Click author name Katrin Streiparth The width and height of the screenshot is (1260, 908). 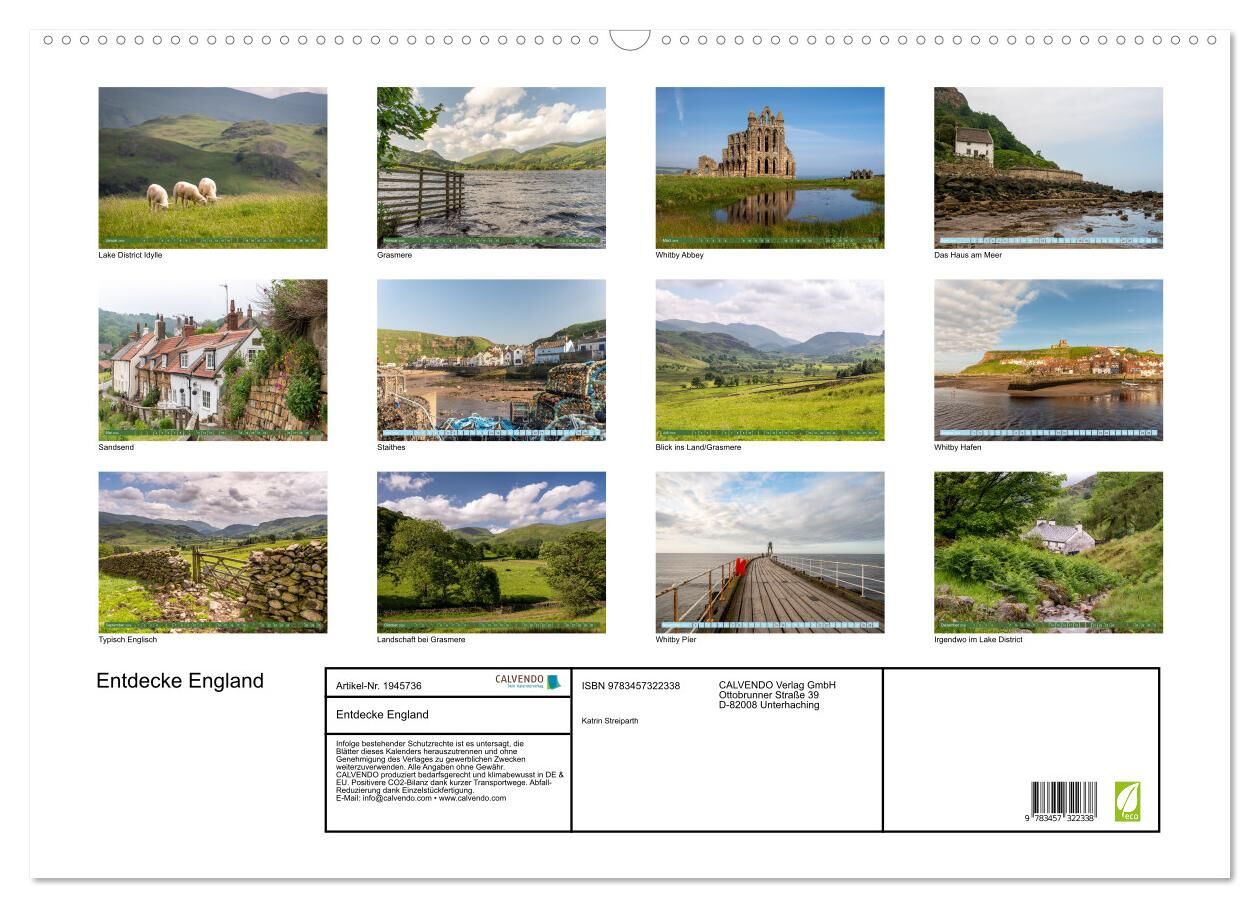(609, 720)
